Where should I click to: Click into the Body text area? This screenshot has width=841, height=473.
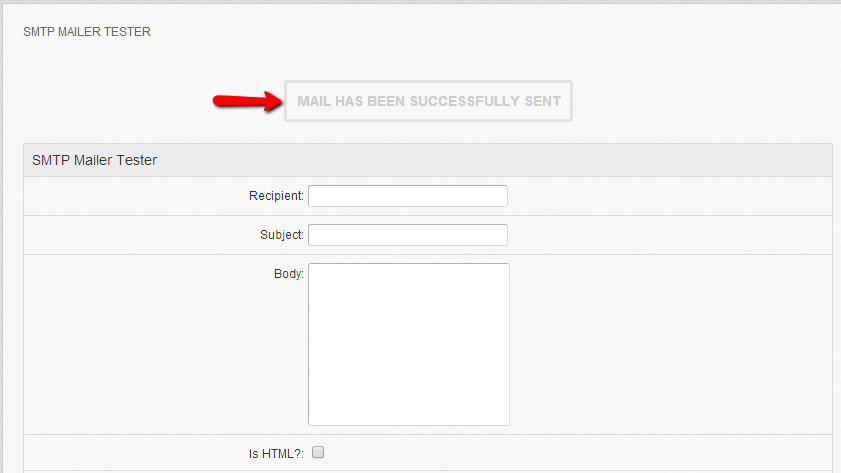point(409,344)
